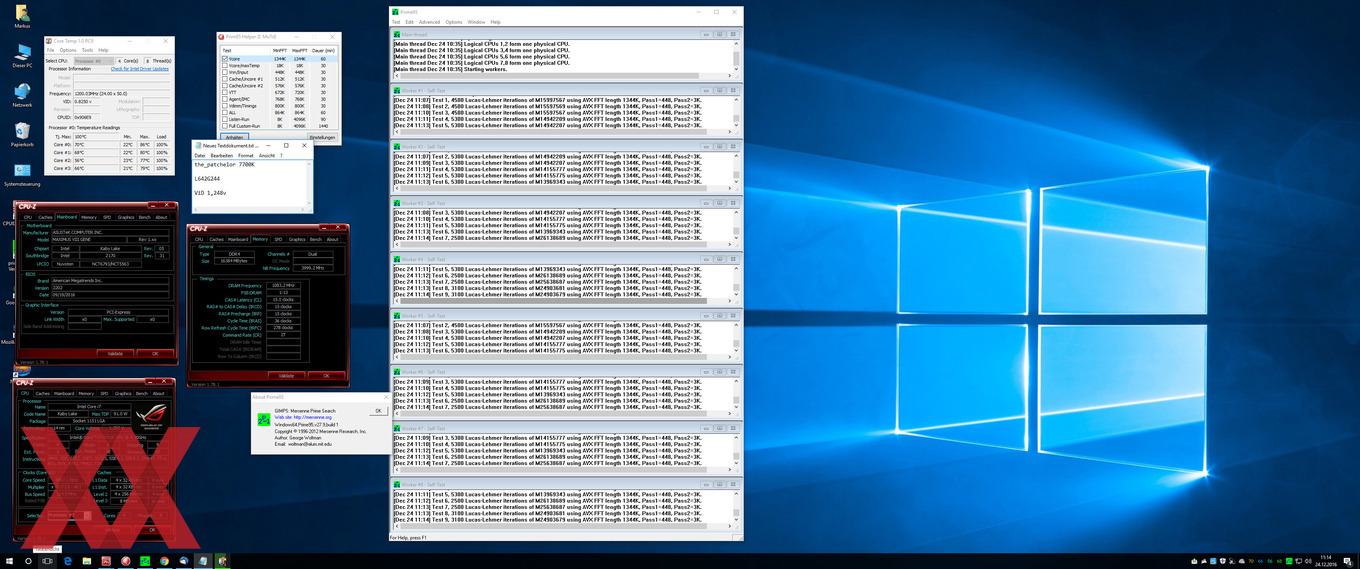Check the Vin/Input test checkbox
Image resolution: width=1360 pixels, height=569 pixels.
tap(224, 72)
